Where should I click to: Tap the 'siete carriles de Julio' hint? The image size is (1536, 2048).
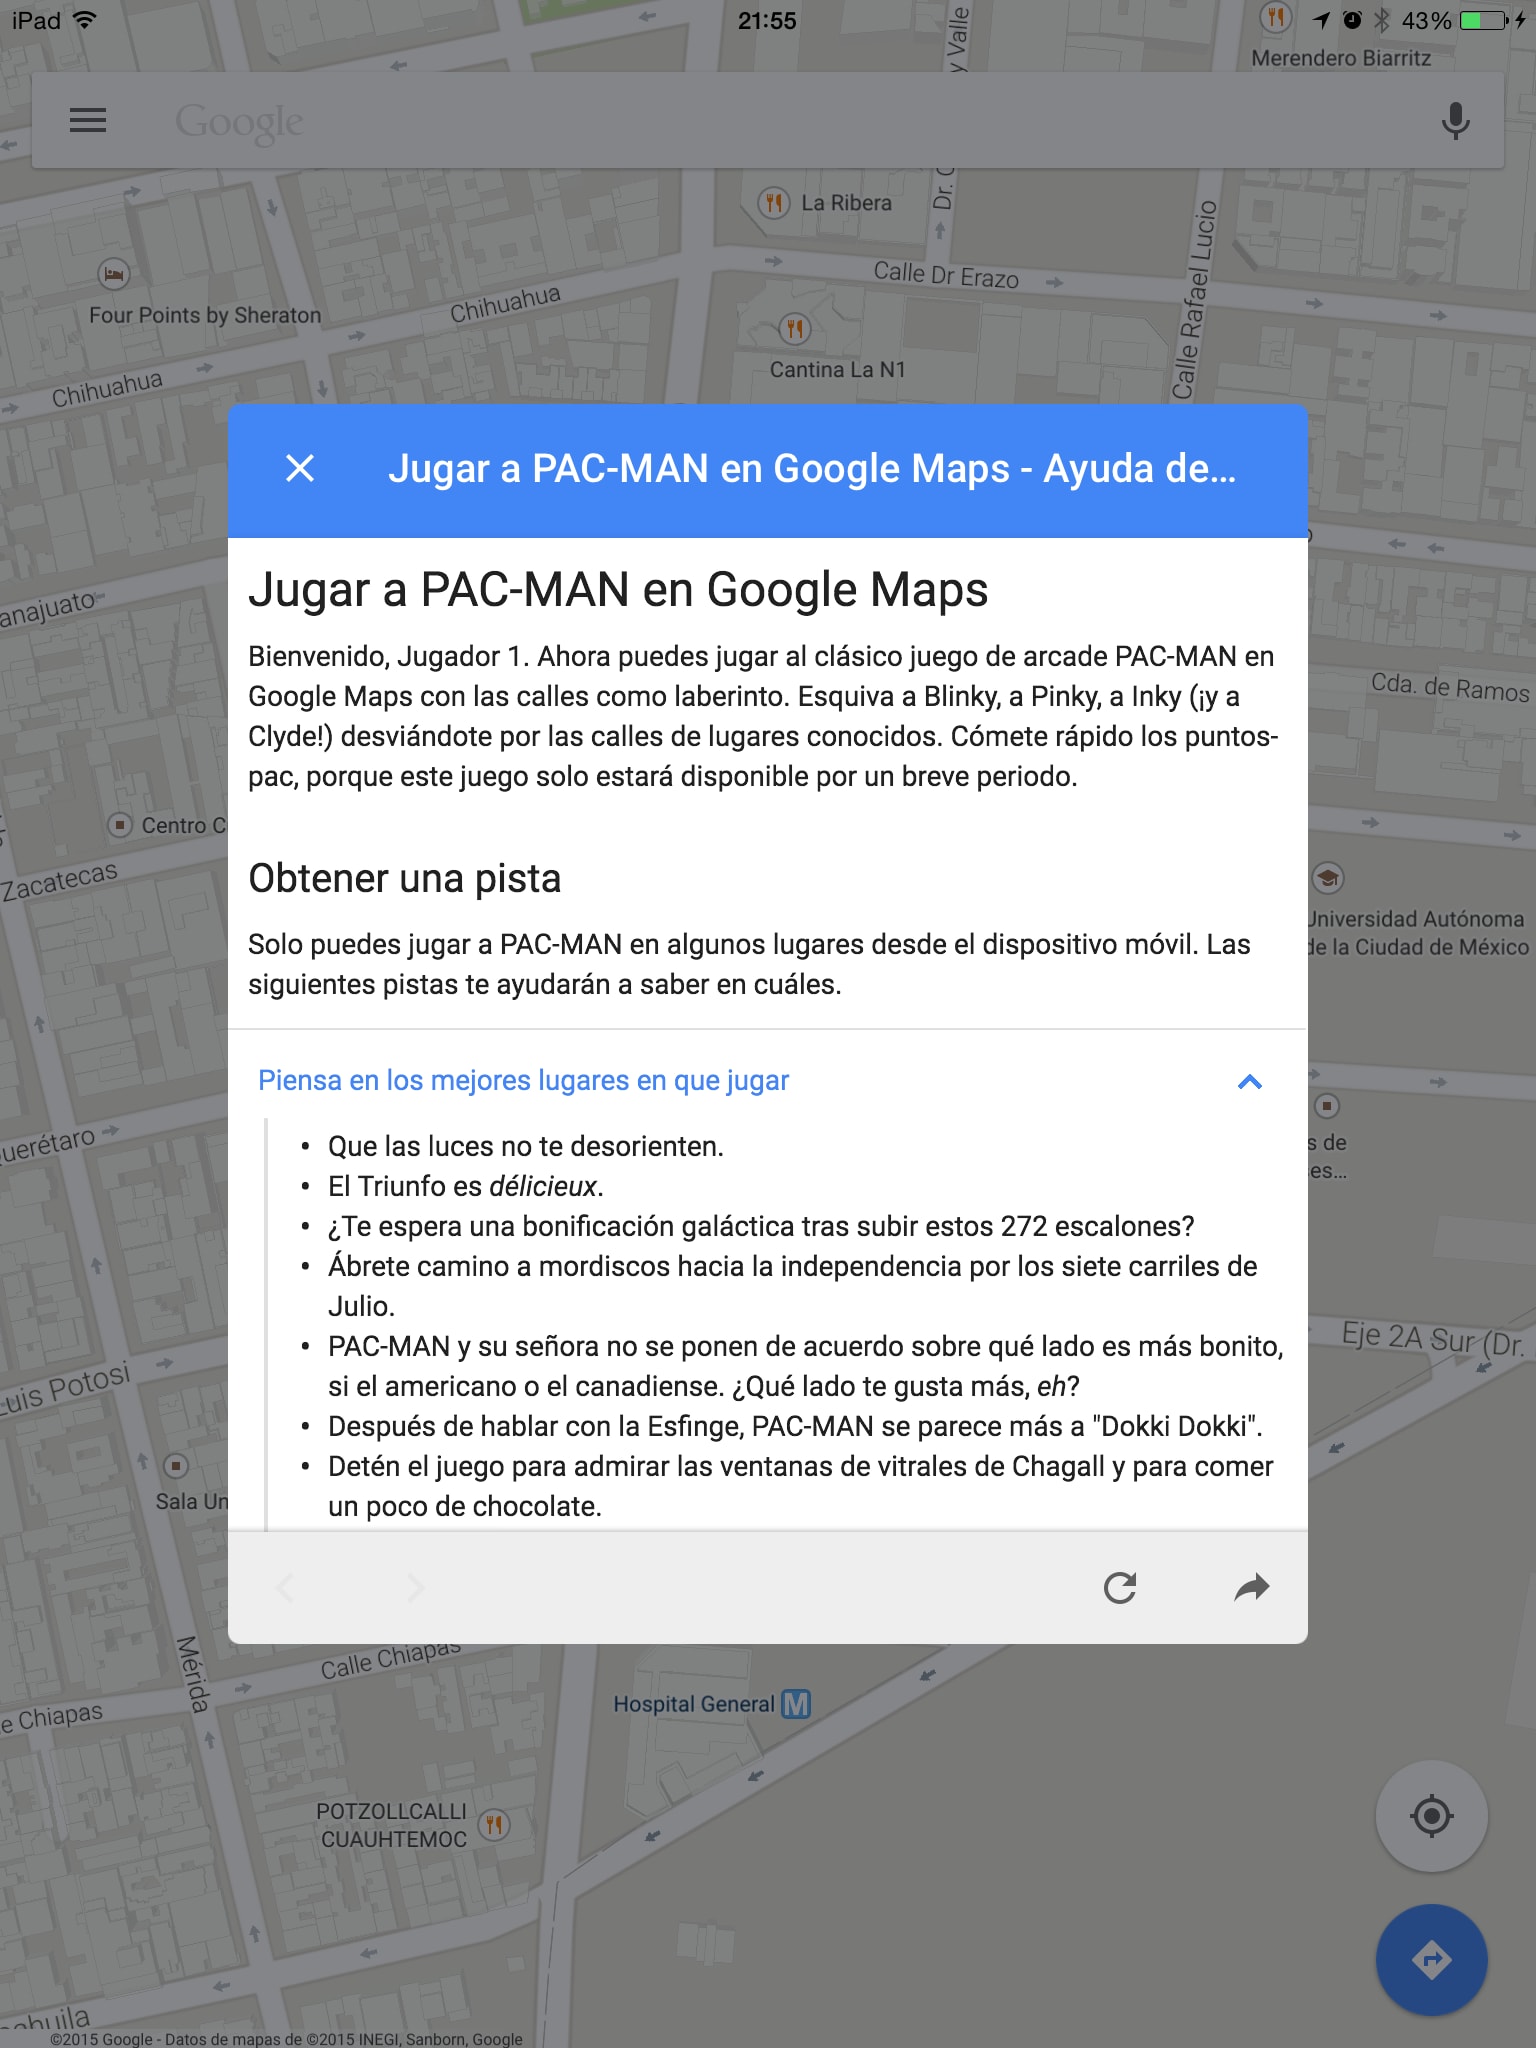792,1286
